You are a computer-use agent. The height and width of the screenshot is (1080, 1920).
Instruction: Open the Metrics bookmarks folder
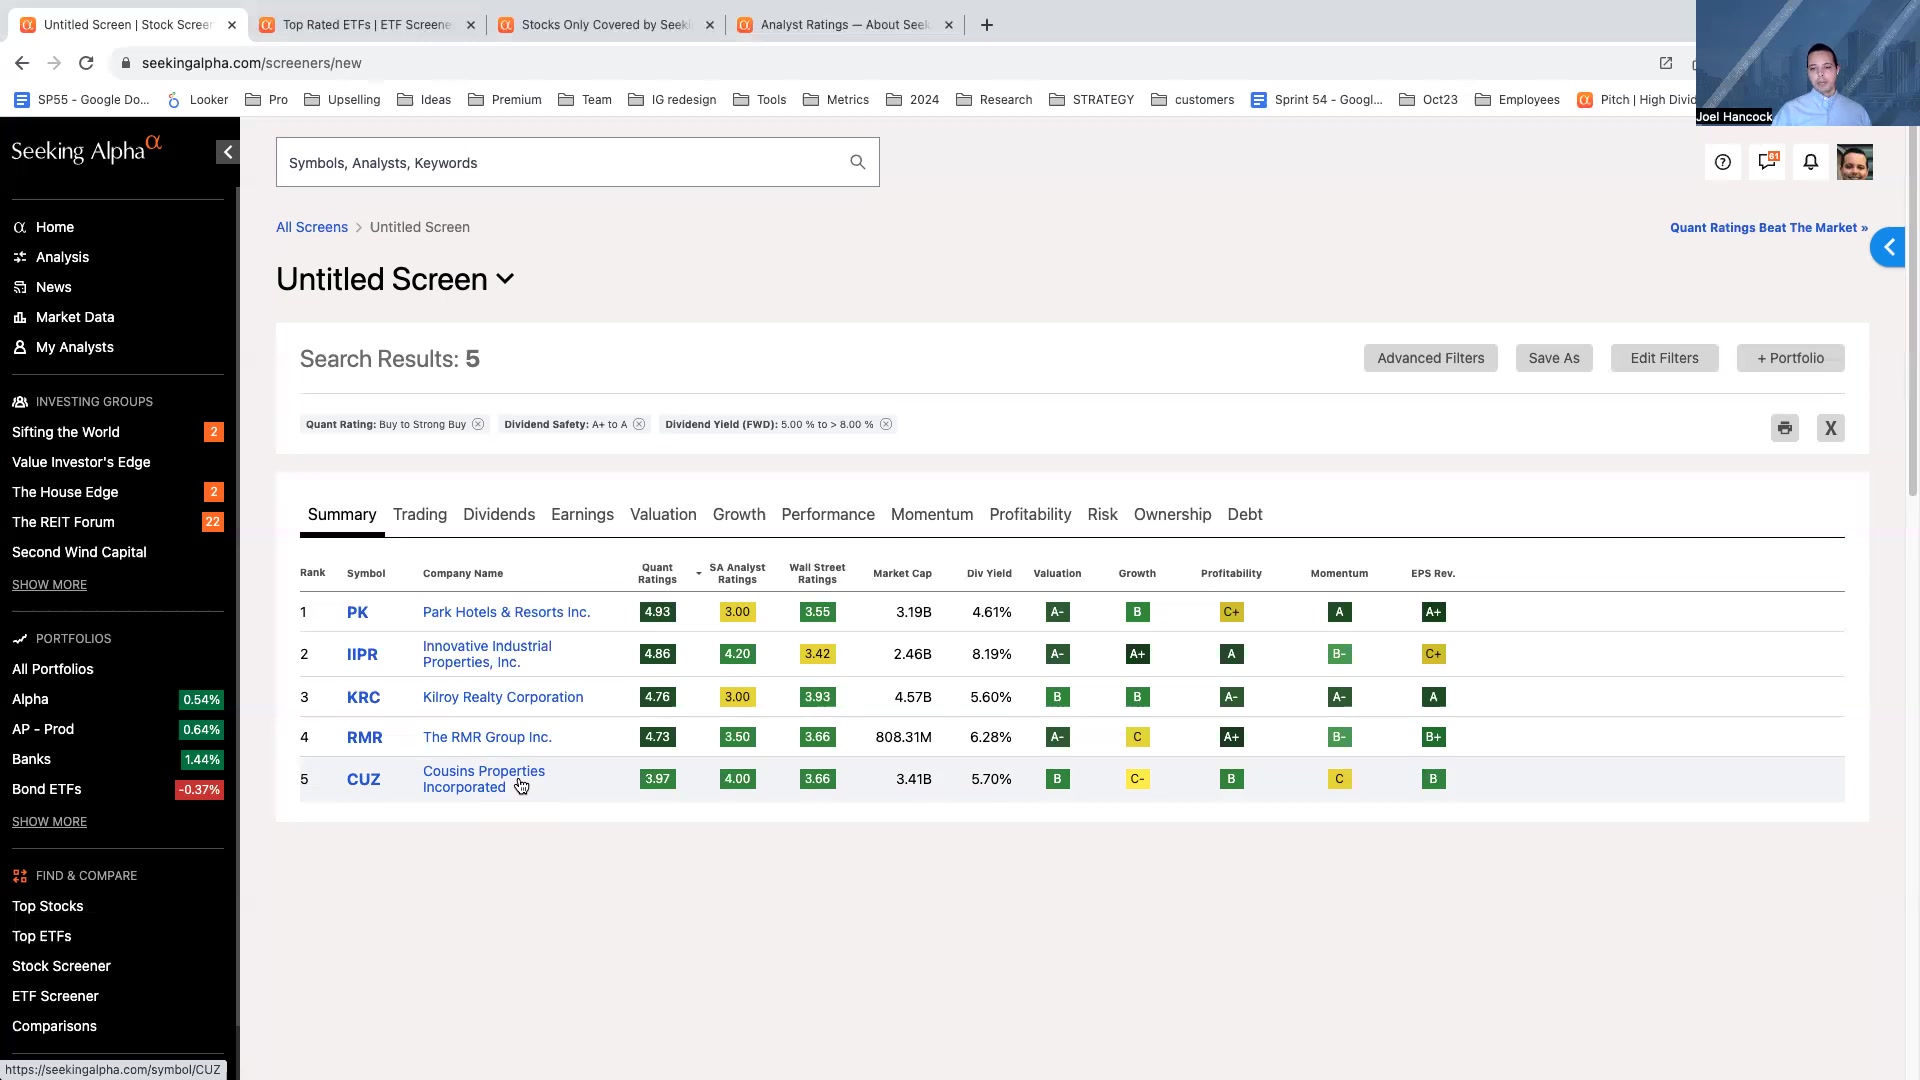pos(836,100)
